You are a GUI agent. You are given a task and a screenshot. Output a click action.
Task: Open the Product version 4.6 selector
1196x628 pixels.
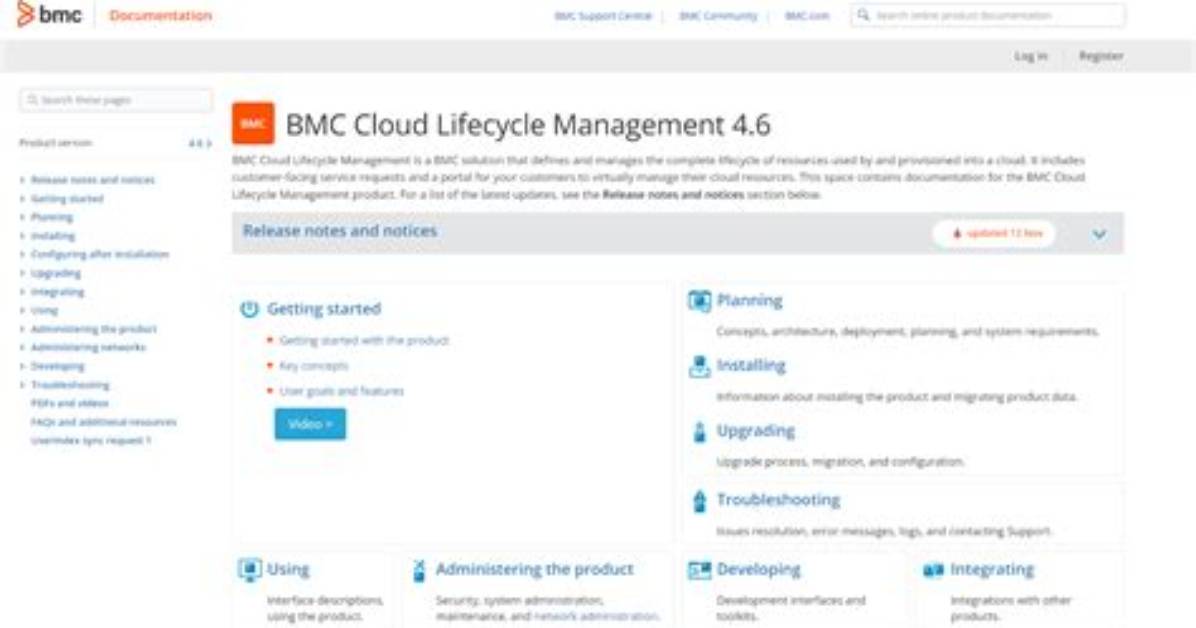pyautogui.click(x=200, y=143)
